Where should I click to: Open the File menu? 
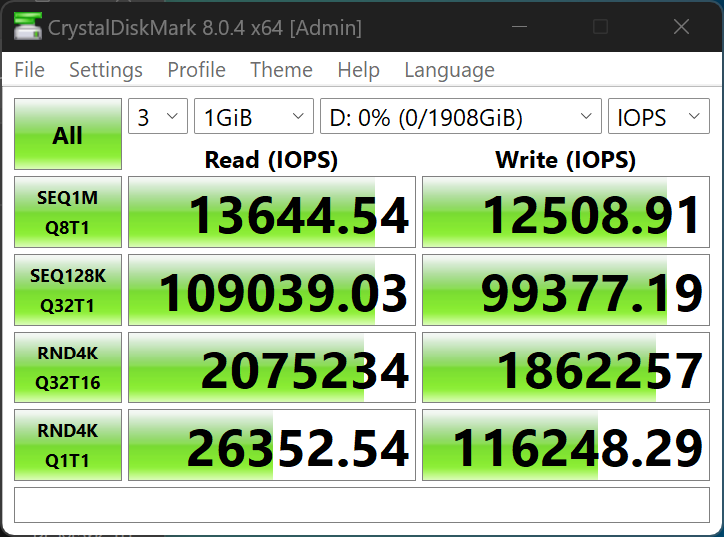click(30, 70)
